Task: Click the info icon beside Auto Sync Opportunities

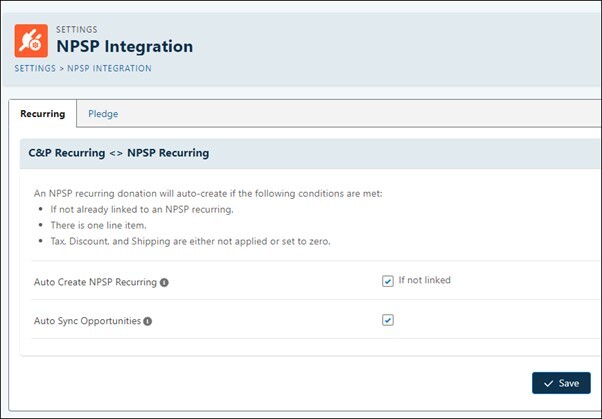Action: 148,321
